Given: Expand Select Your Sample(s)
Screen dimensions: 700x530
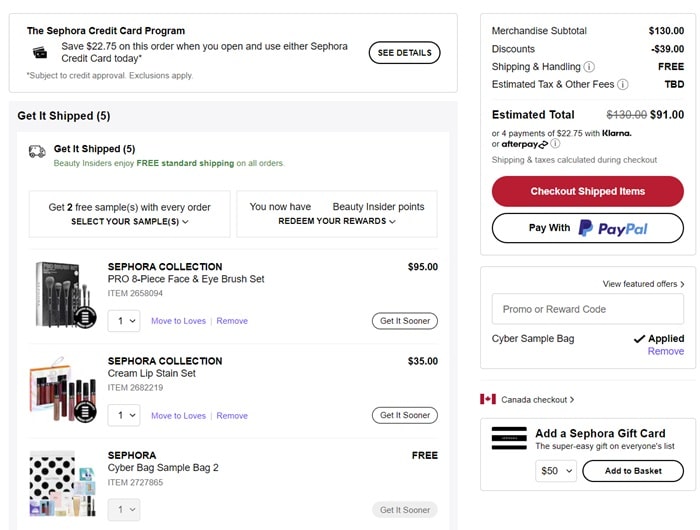Looking at the screenshot, I should tap(130, 221).
